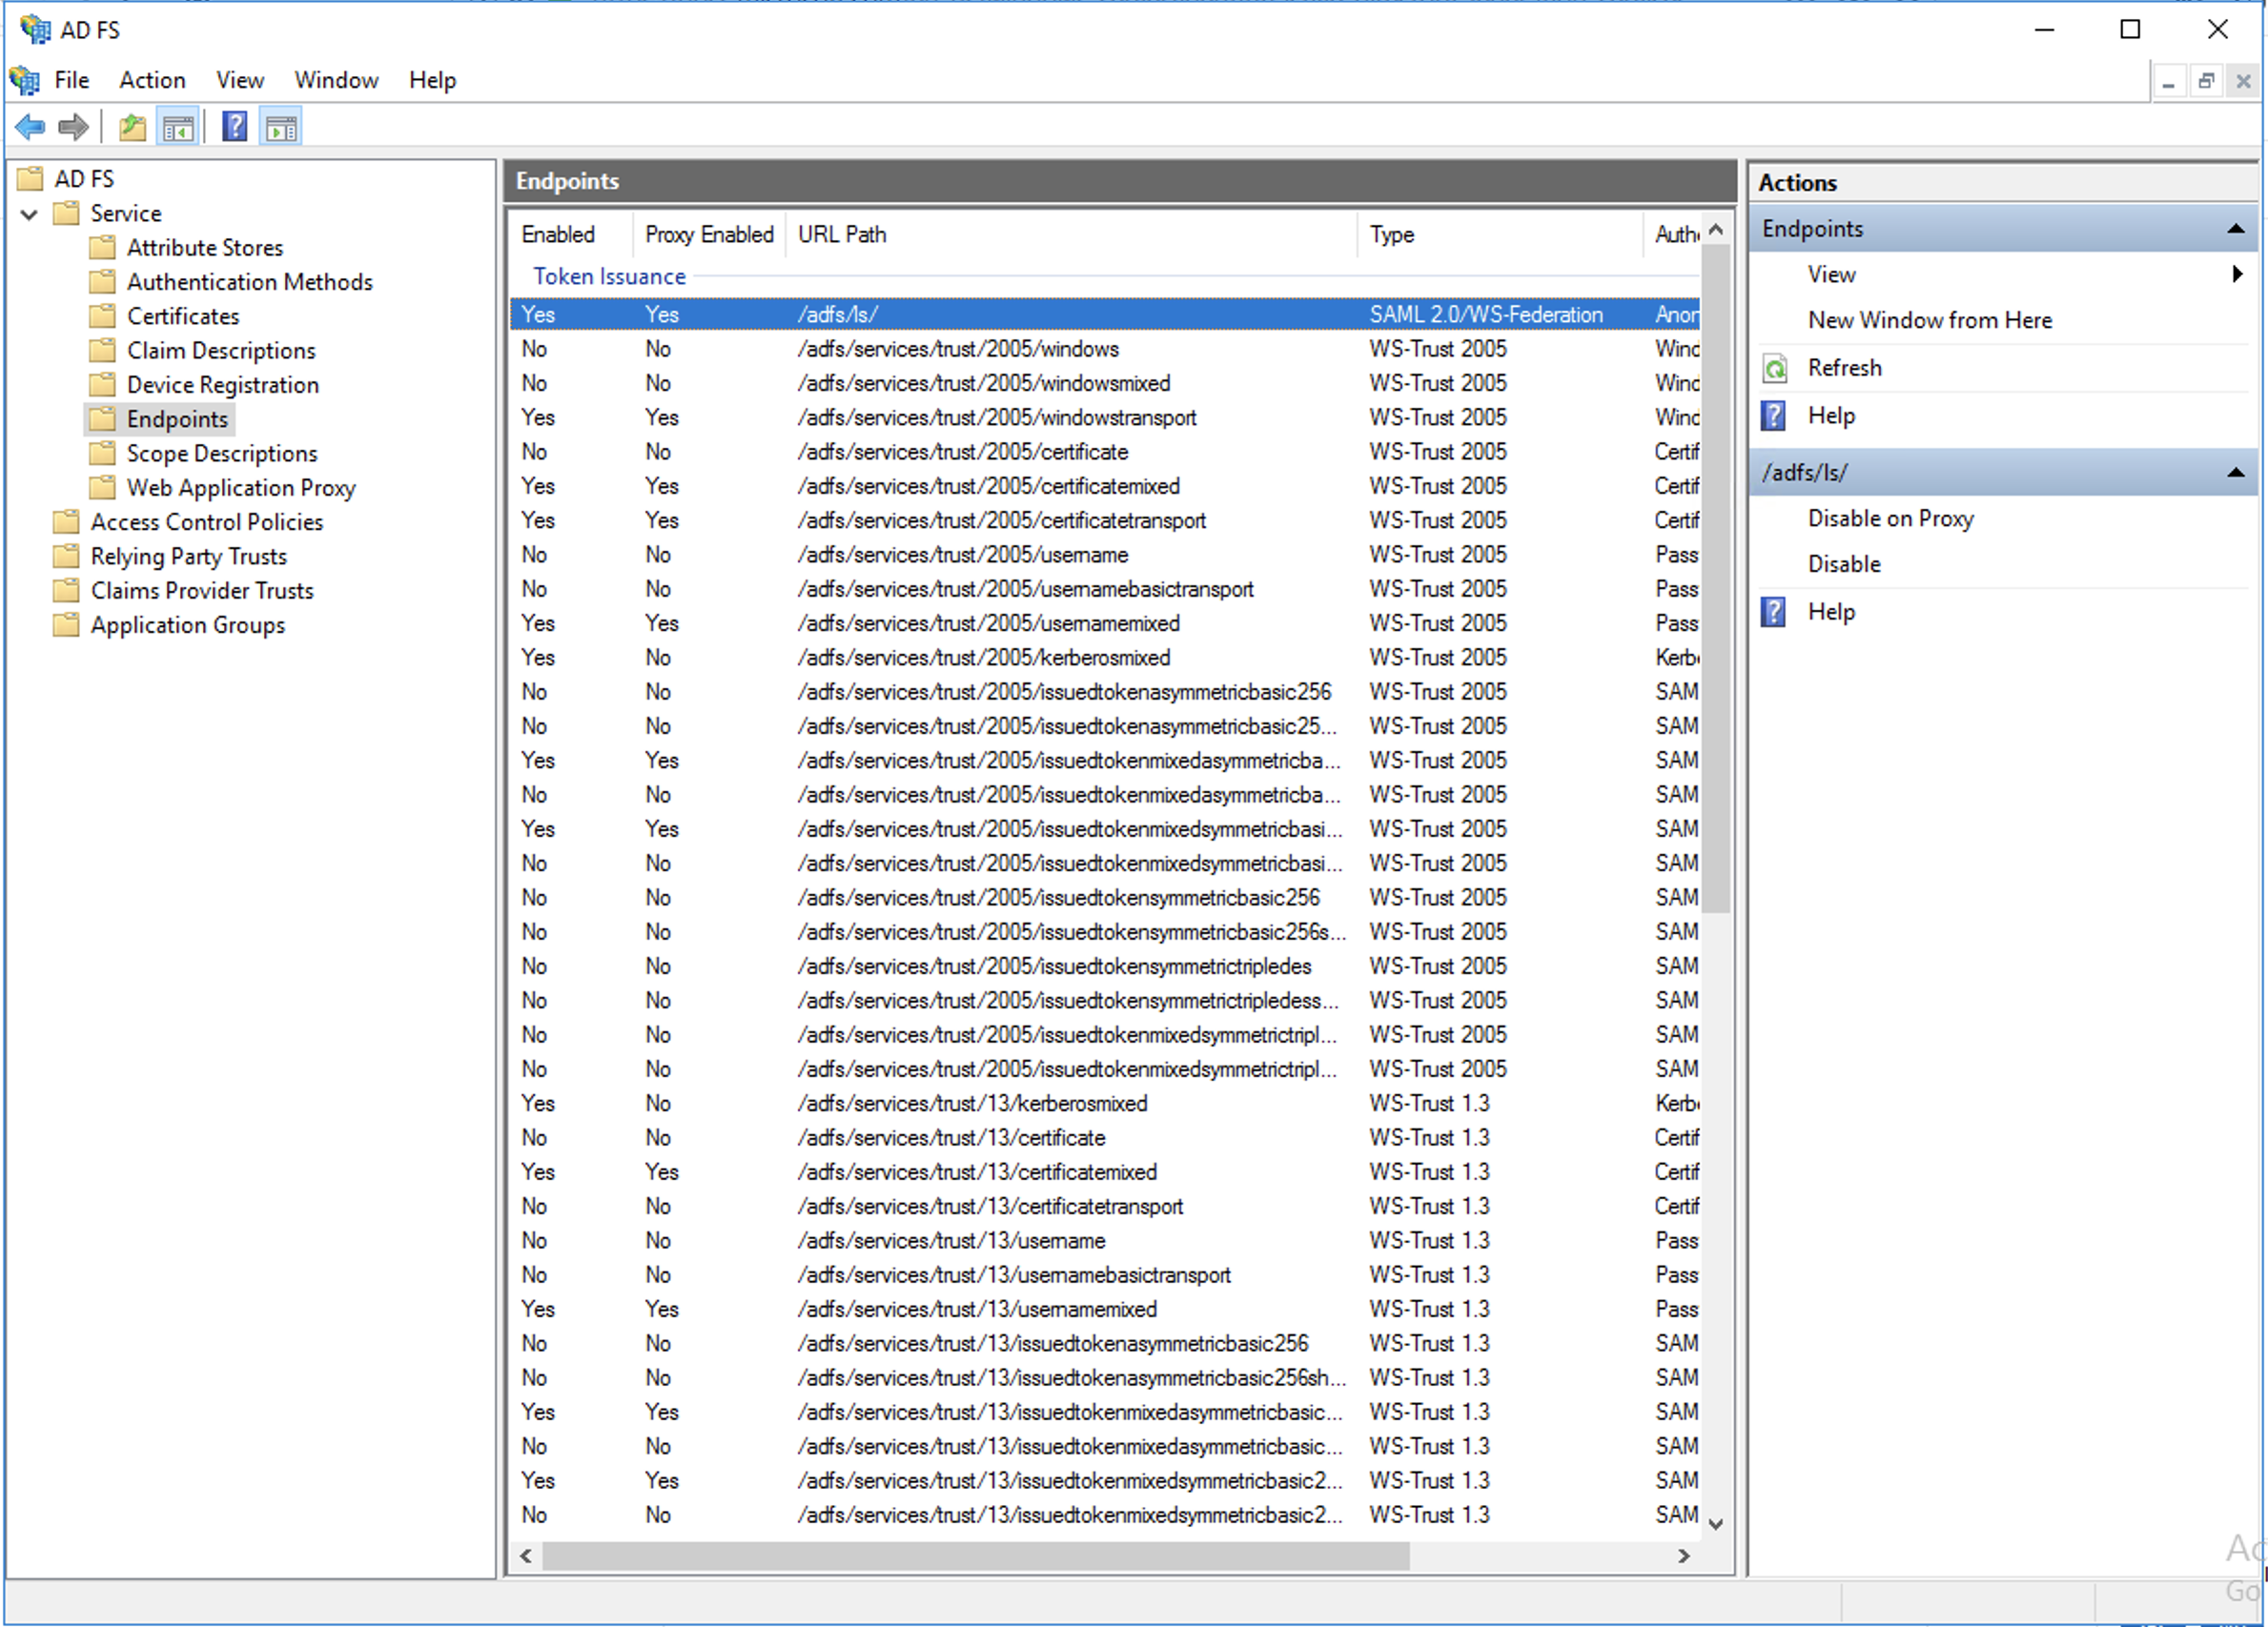
Task: Open the View menu
Action: pos(240,80)
